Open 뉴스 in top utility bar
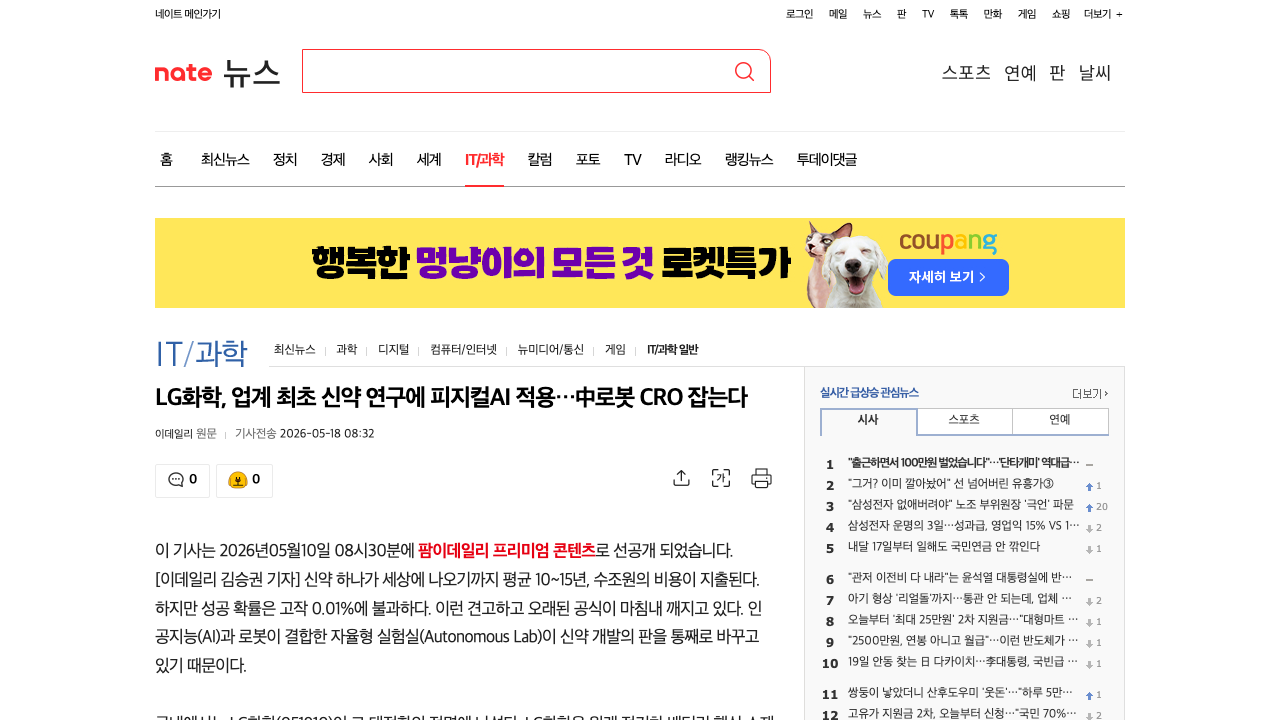Image resolution: width=1280 pixels, height=720 pixels. point(872,14)
